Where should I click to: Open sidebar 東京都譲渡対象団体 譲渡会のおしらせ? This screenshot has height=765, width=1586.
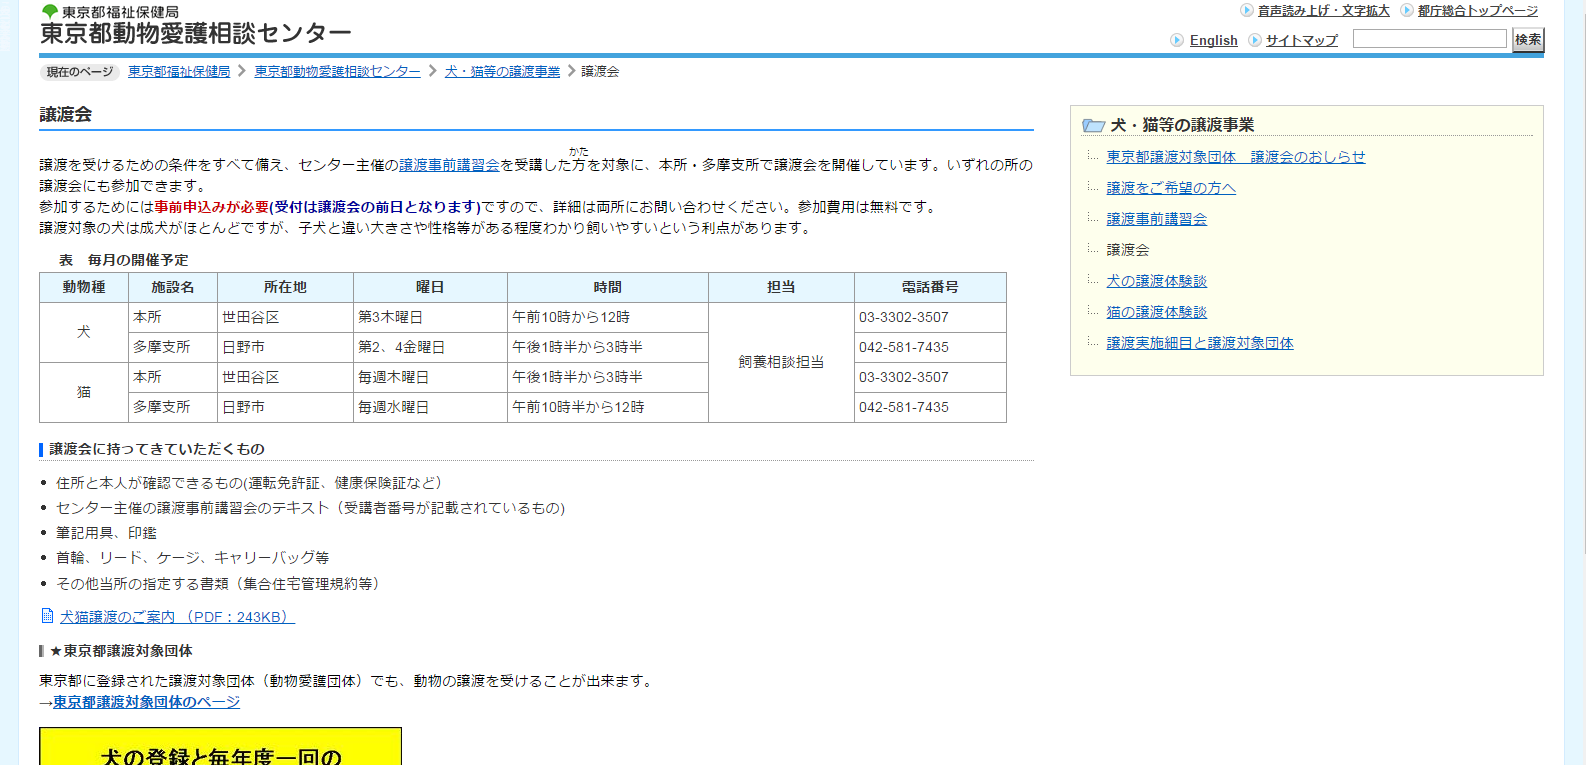1235,157
